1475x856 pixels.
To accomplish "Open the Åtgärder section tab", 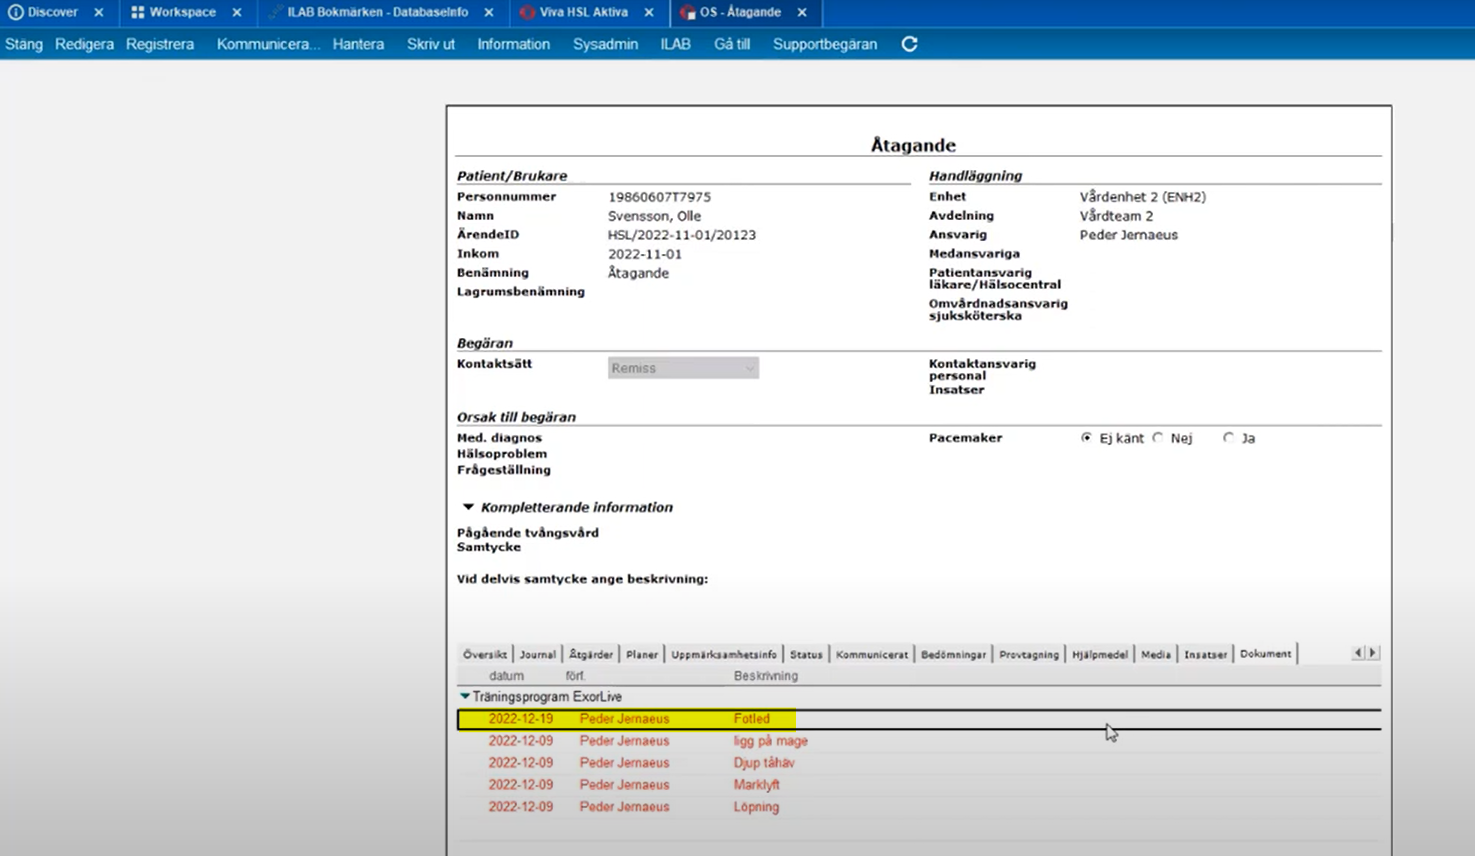I will [x=591, y=654].
